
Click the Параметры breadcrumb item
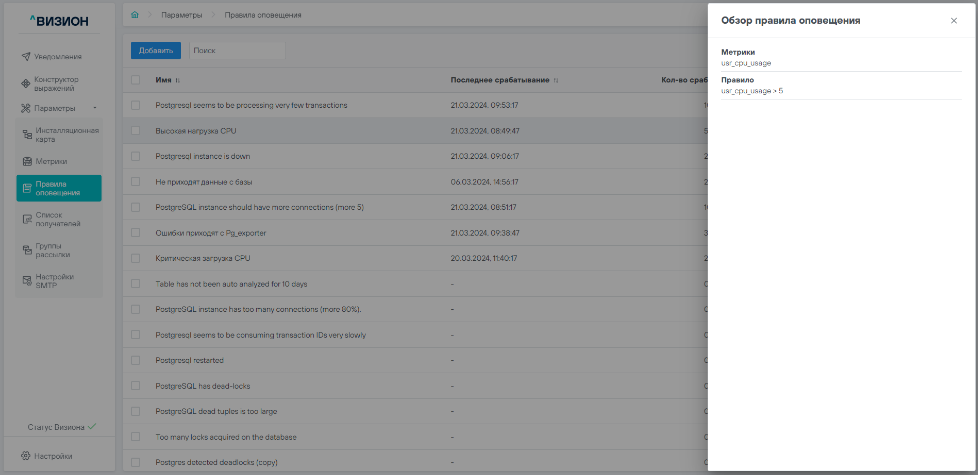coord(181,16)
